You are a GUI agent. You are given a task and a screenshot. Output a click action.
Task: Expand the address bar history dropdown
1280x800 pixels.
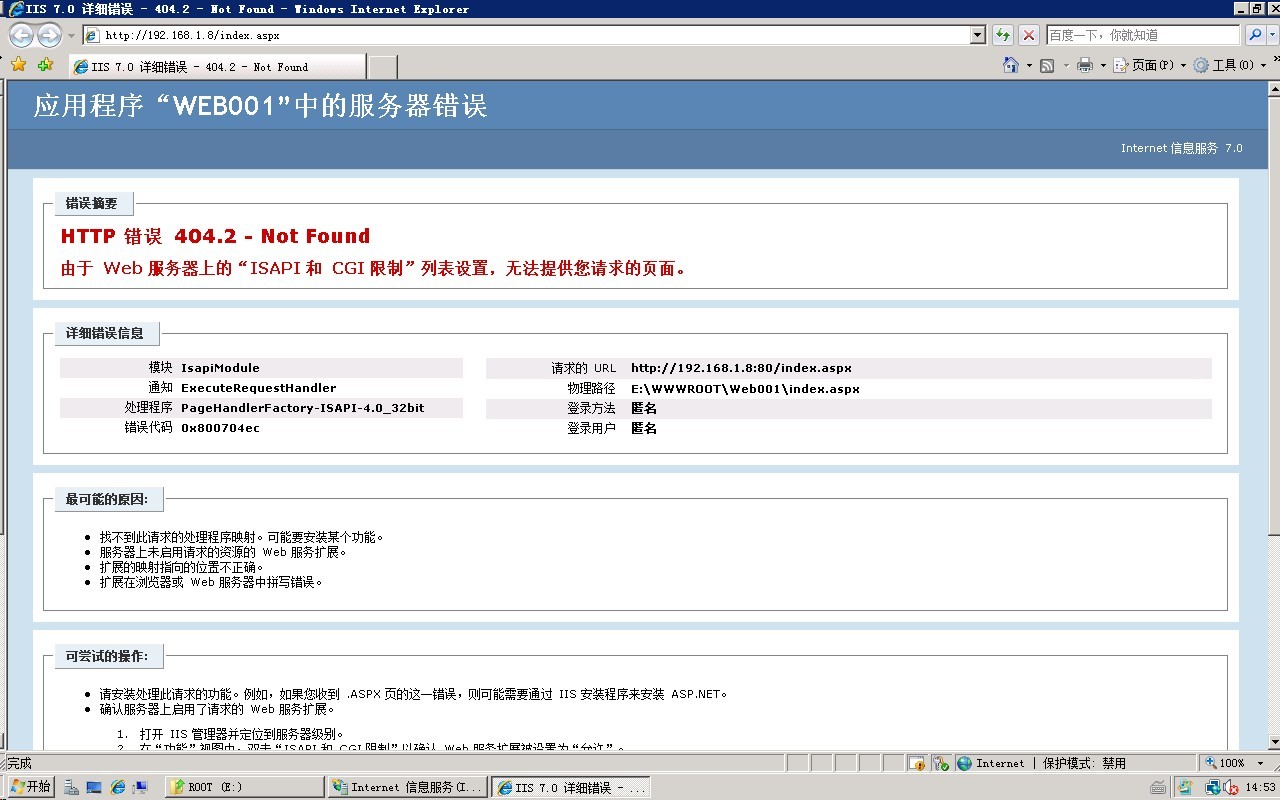(x=978, y=35)
